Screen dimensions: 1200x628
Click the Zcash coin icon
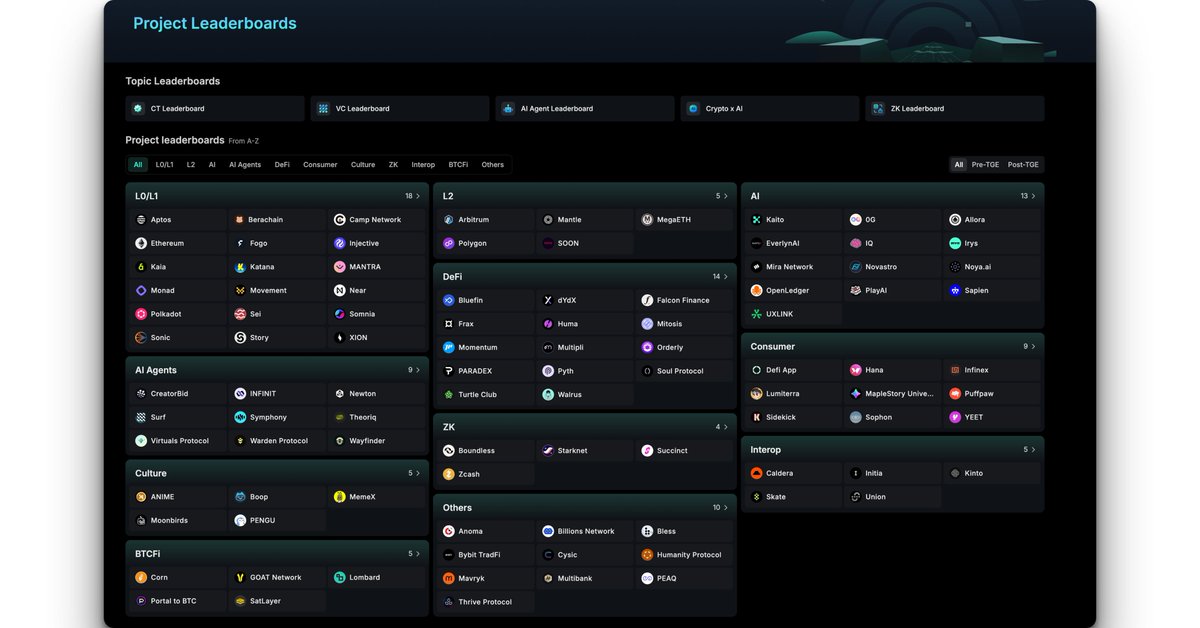(x=449, y=474)
